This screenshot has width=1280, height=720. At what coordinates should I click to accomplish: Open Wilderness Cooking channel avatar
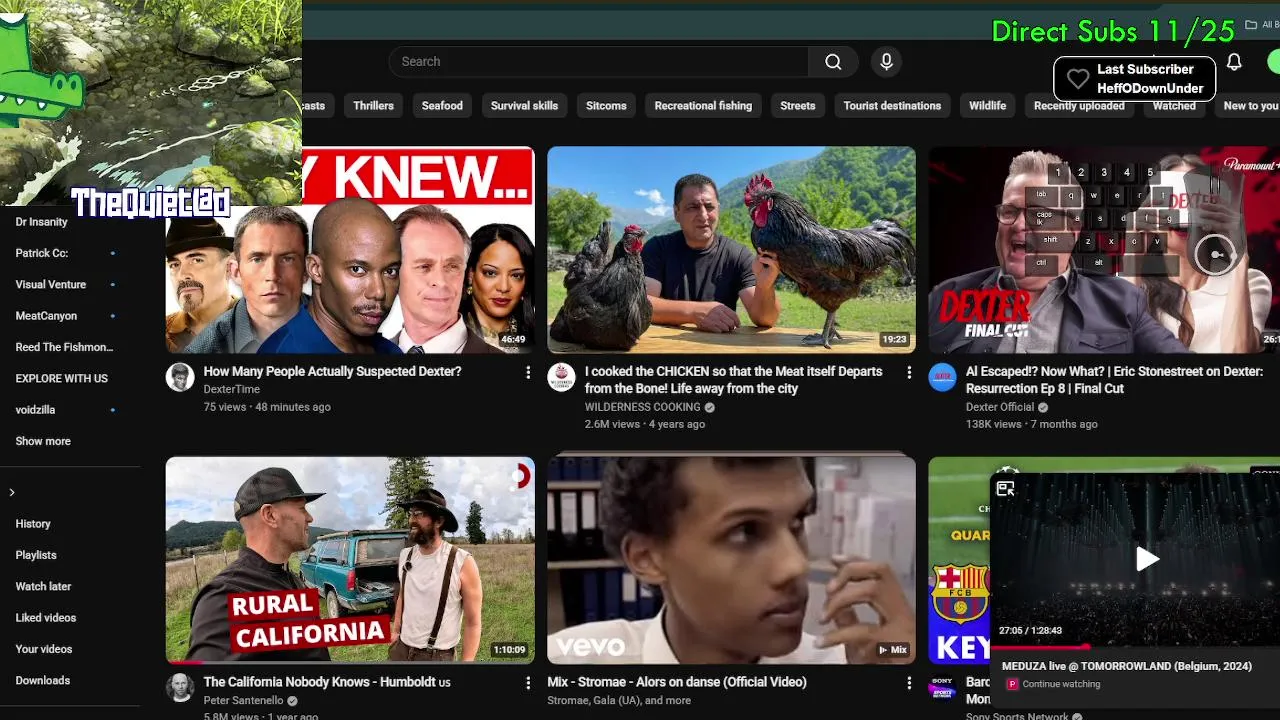click(x=561, y=377)
